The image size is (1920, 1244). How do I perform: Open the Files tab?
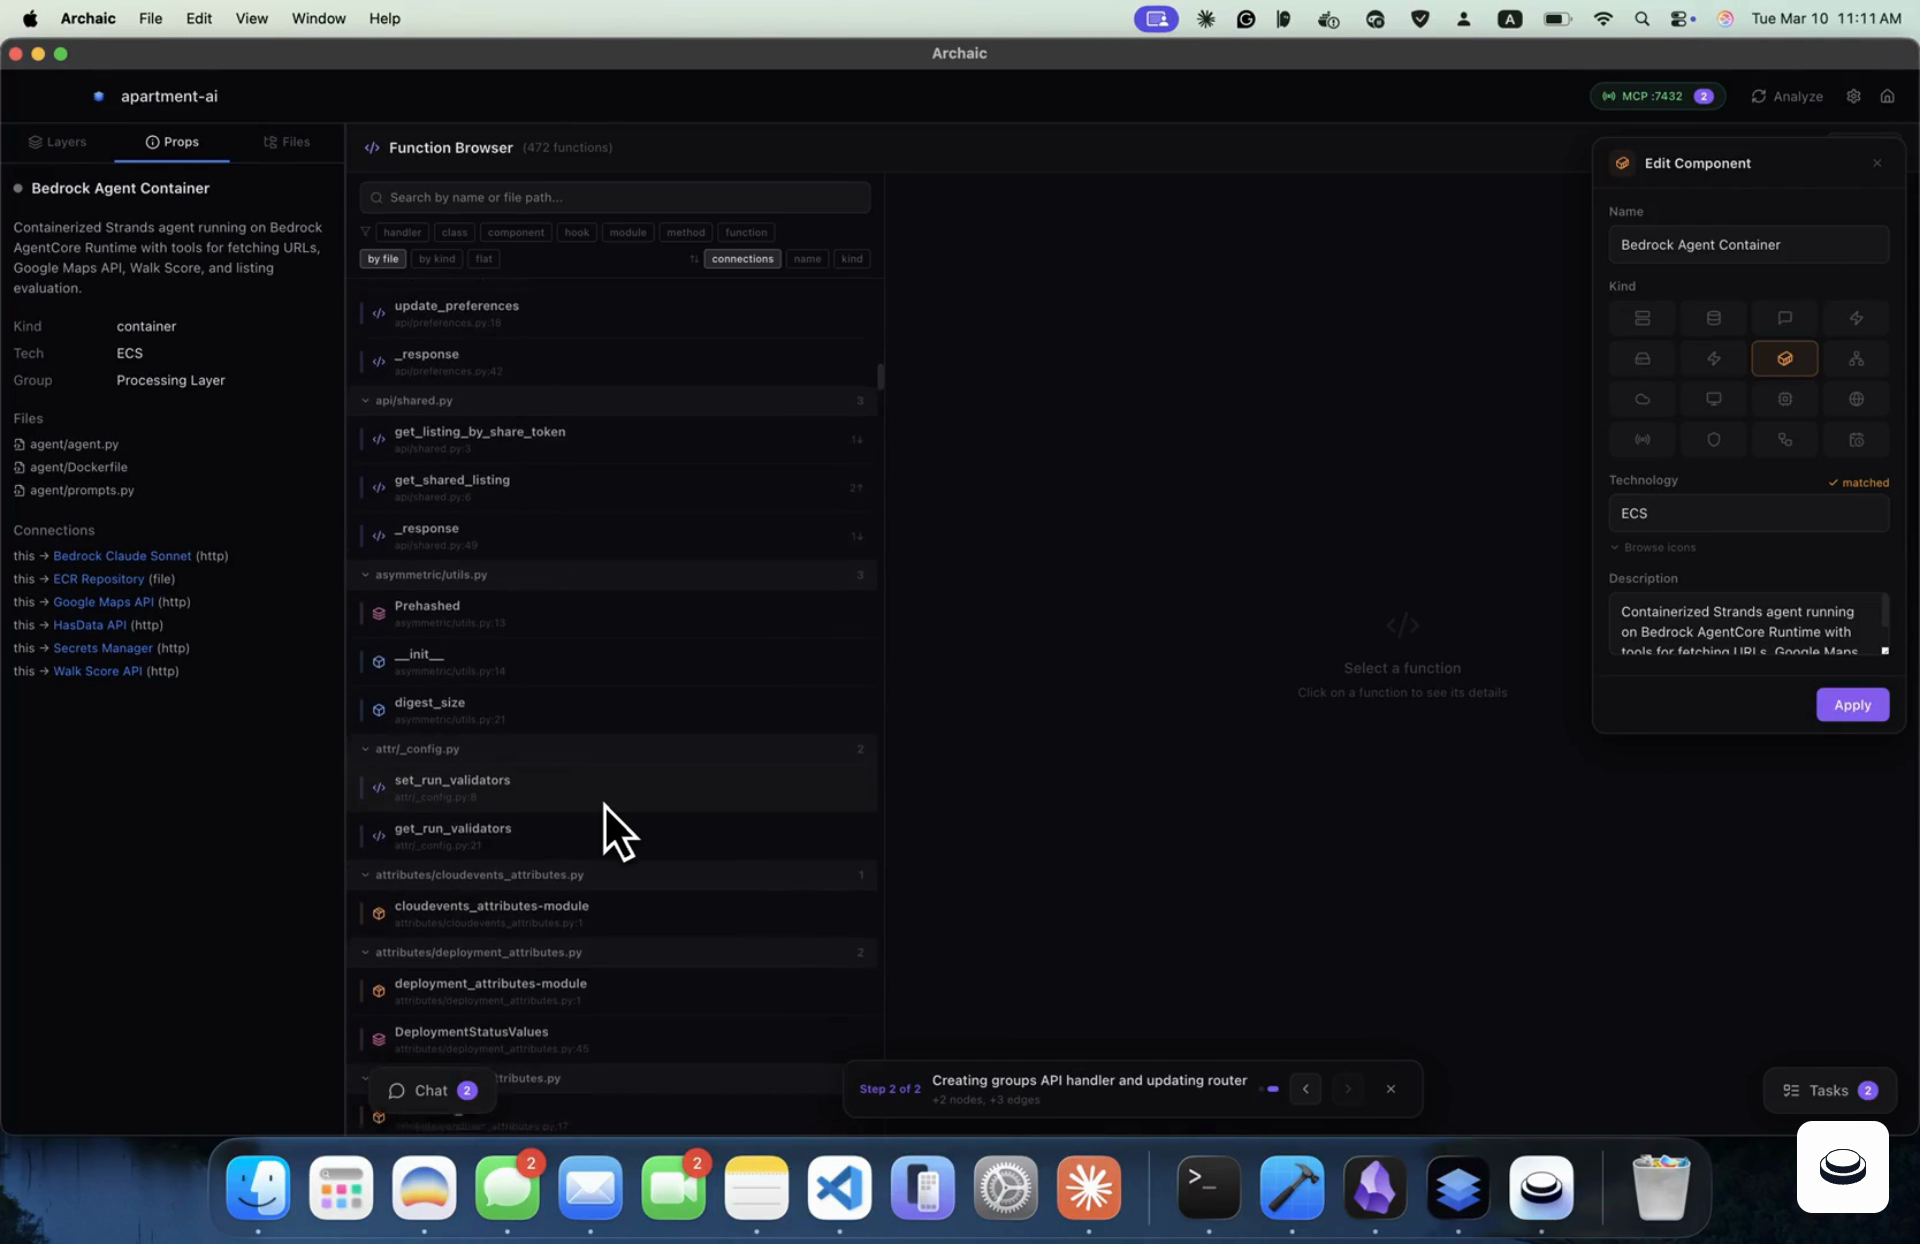287,142
